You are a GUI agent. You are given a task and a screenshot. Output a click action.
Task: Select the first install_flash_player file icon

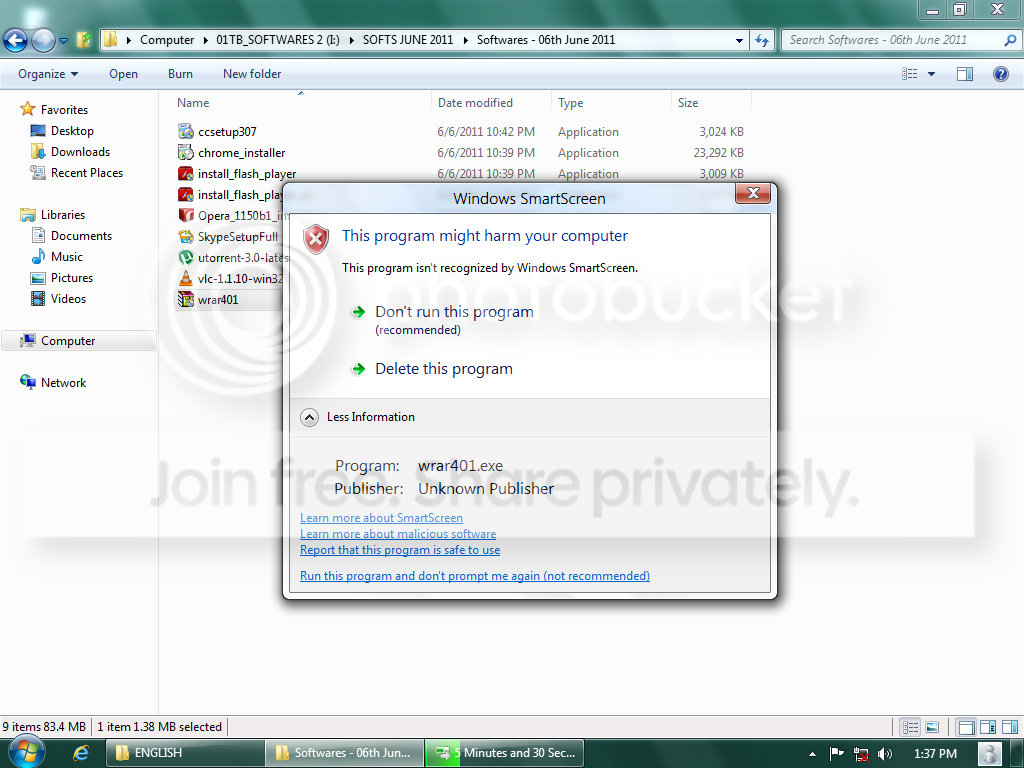185,173
